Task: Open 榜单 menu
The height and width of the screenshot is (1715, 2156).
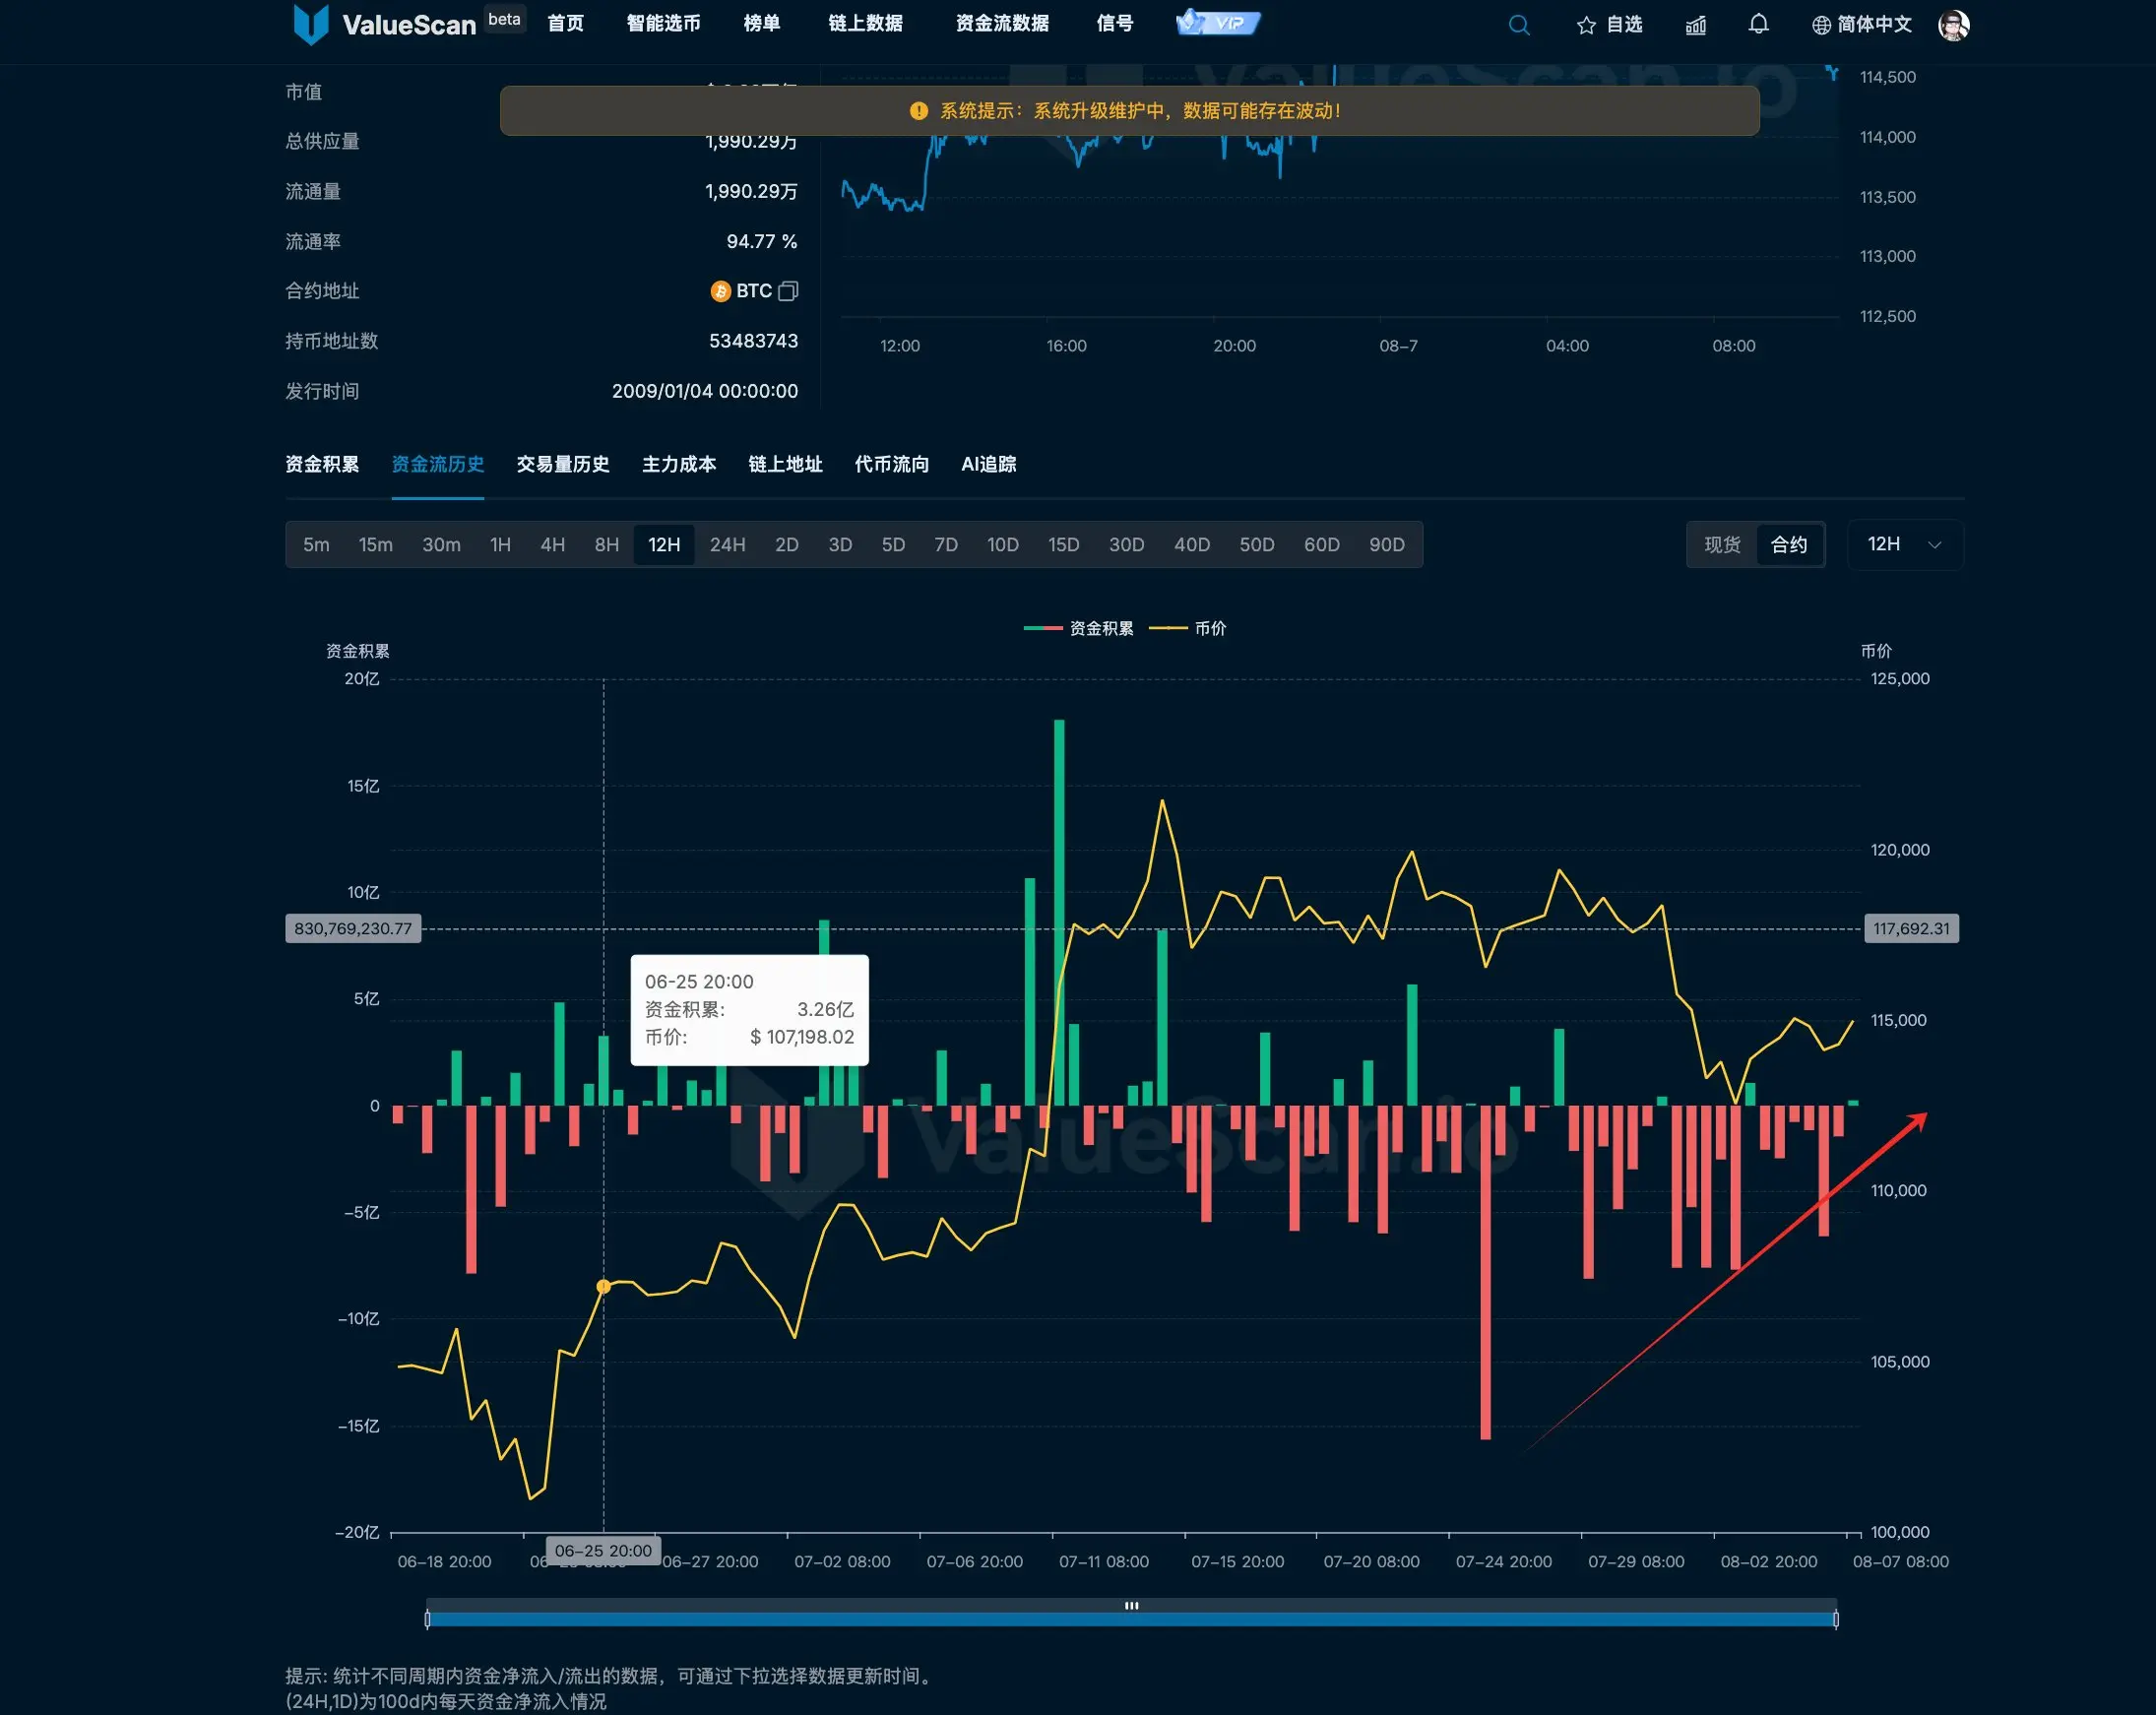Action: pyautogui.click(x=762, y=23)
